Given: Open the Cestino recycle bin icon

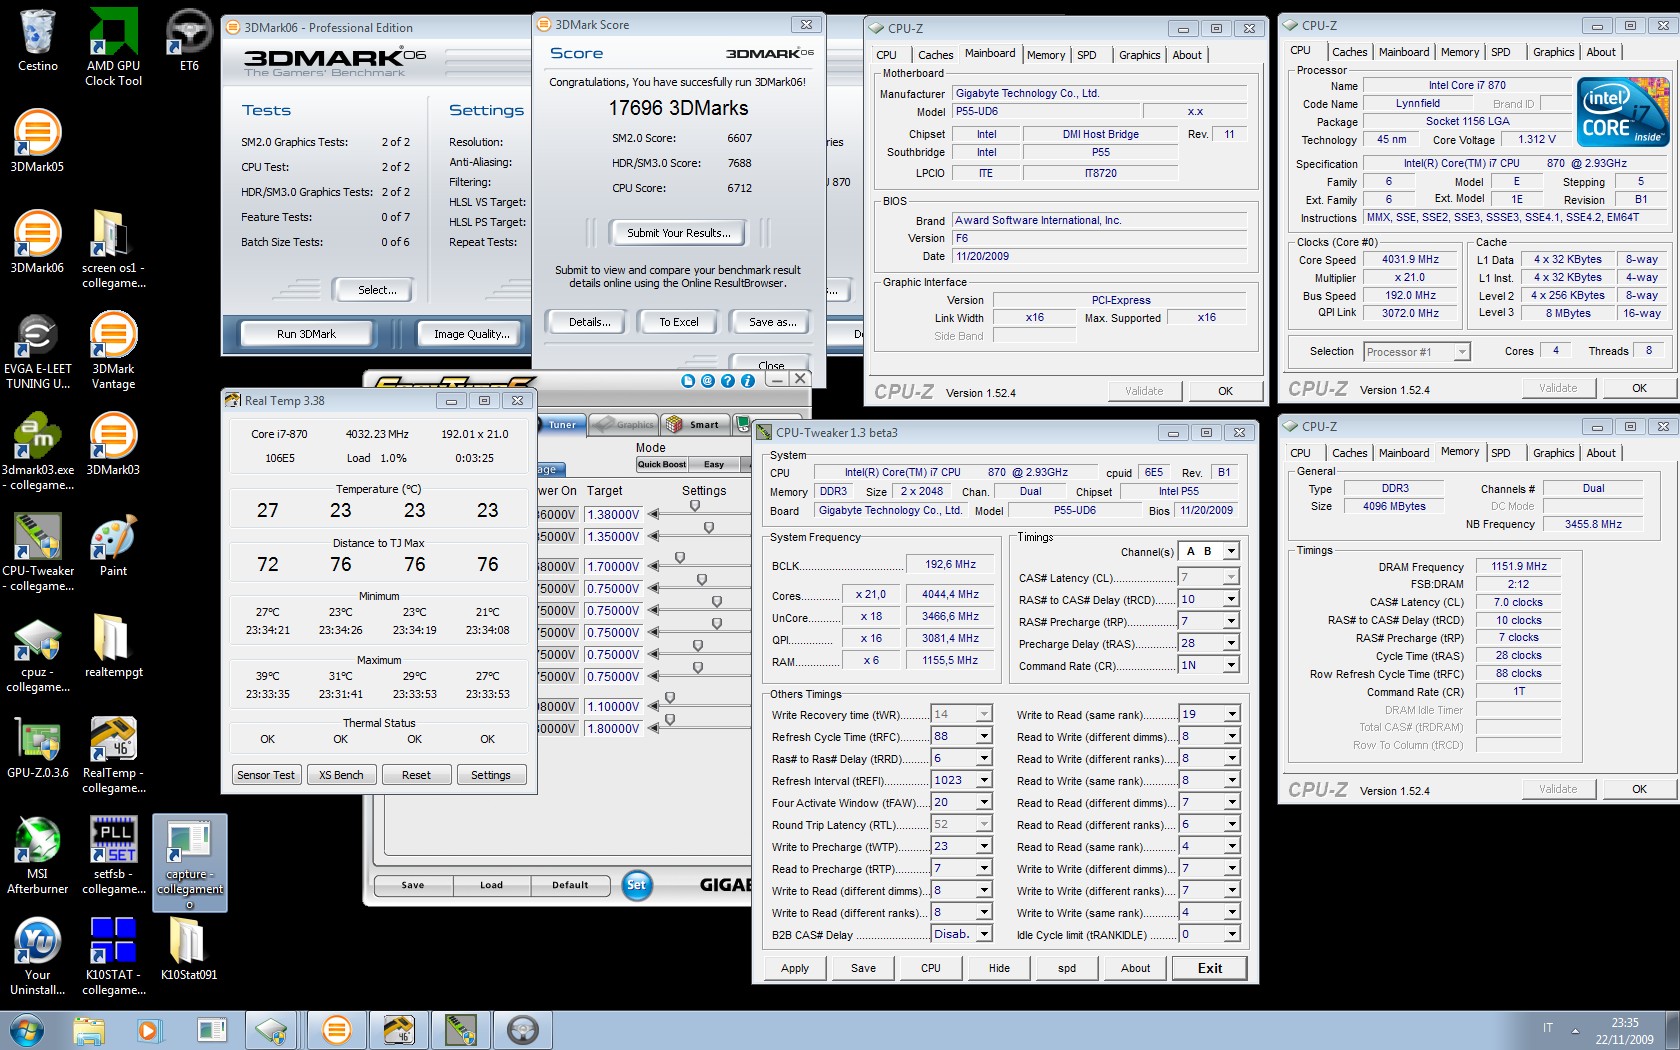Looking at the screenshot, I should coord(38,40).
